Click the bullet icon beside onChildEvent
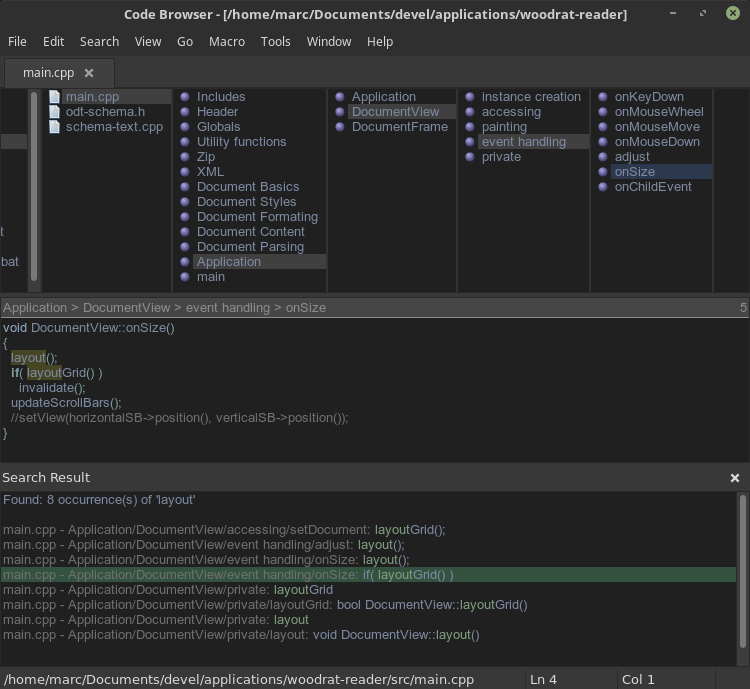Image resolution: width=750 pixels, height=689 pixels. pos(603,187)
